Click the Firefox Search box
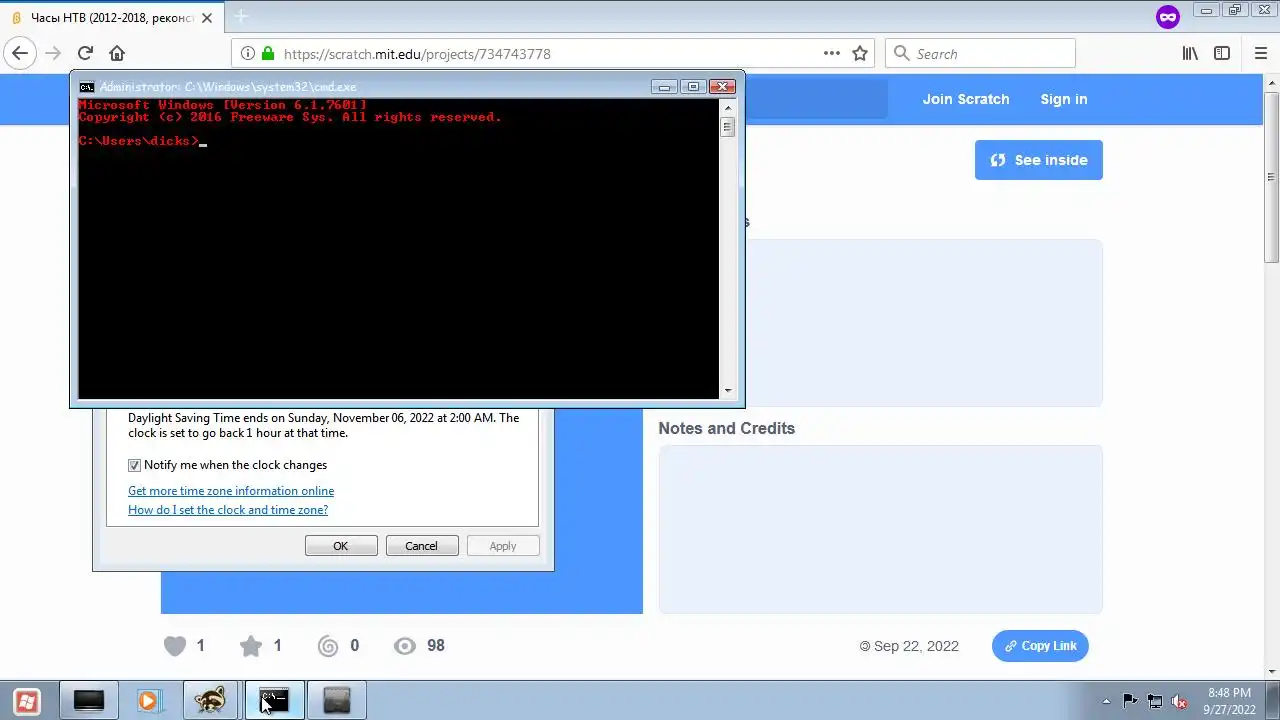1280x720 pixels. (980, 54)
